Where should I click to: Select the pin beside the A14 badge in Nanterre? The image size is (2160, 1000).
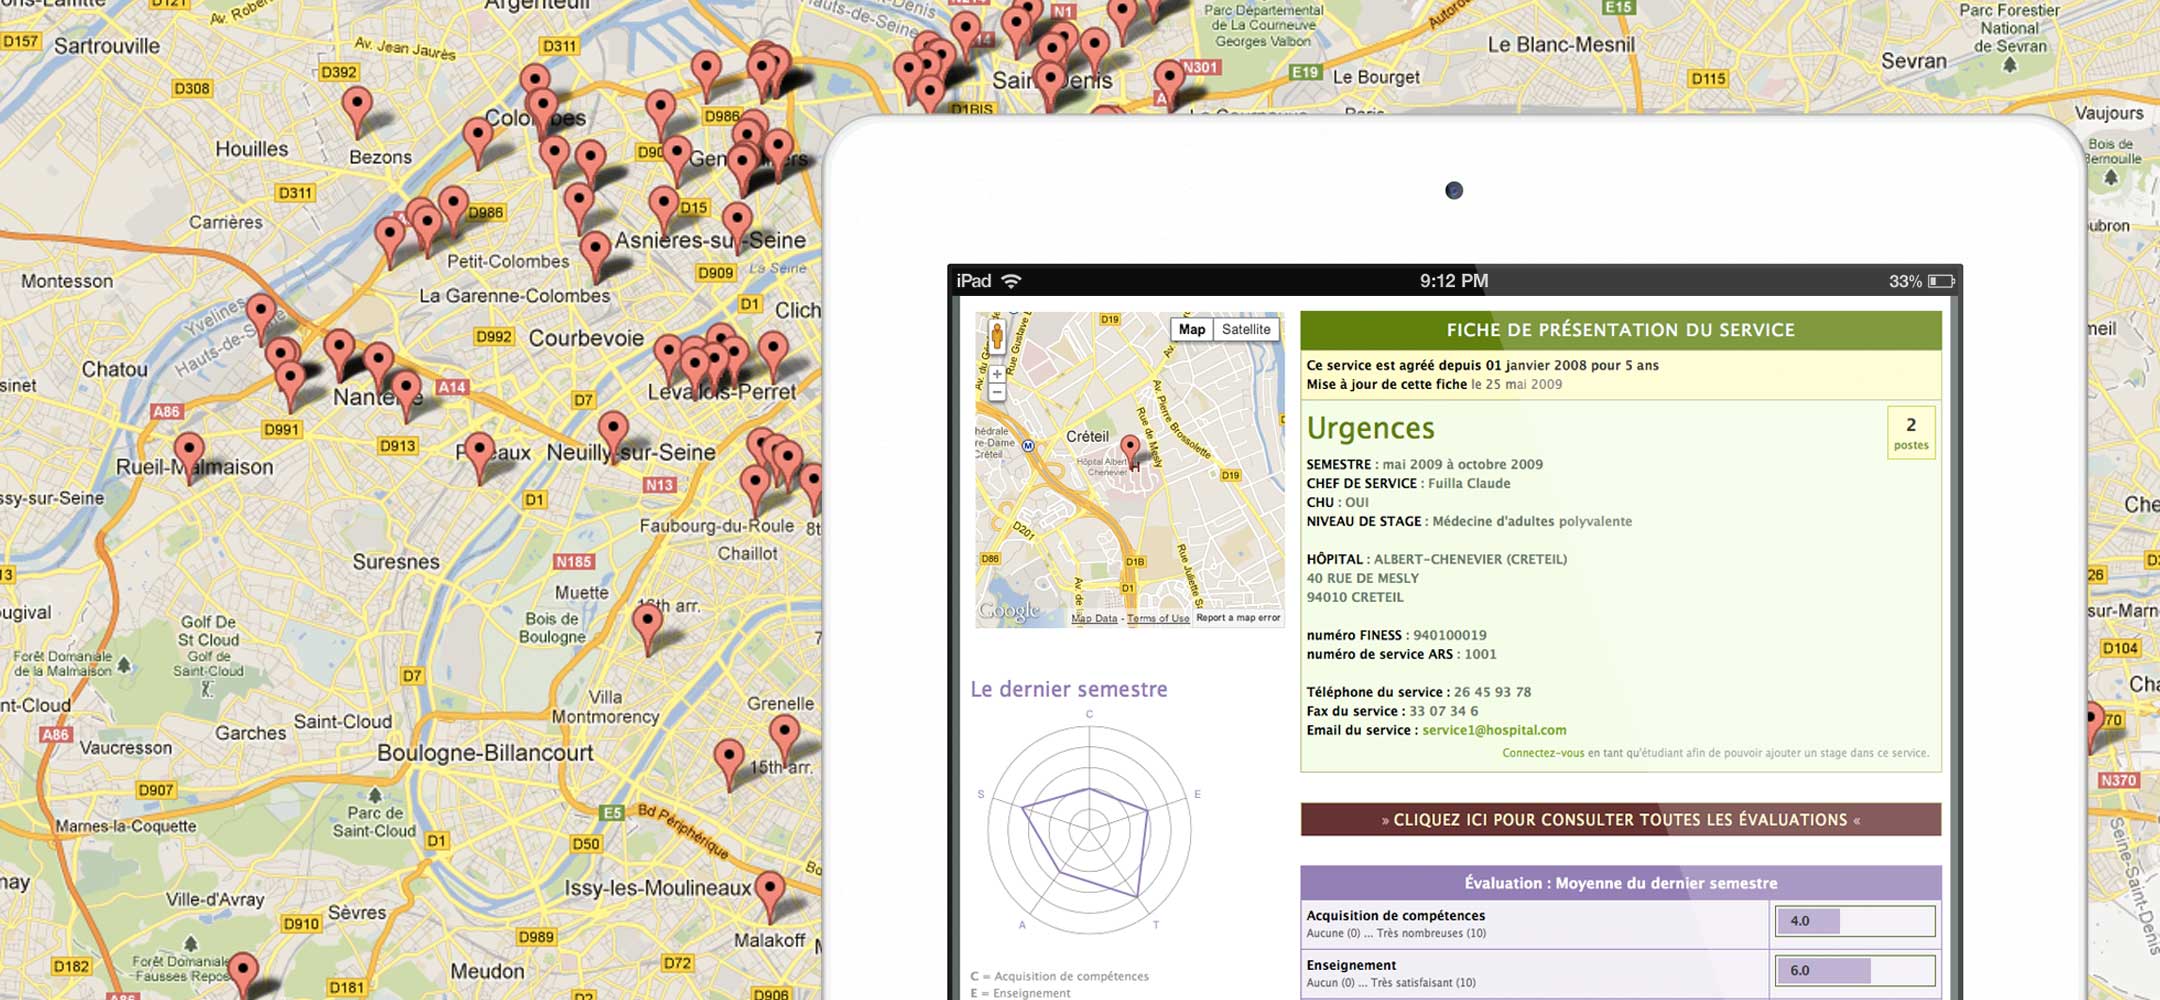click(x=406, y=396)
